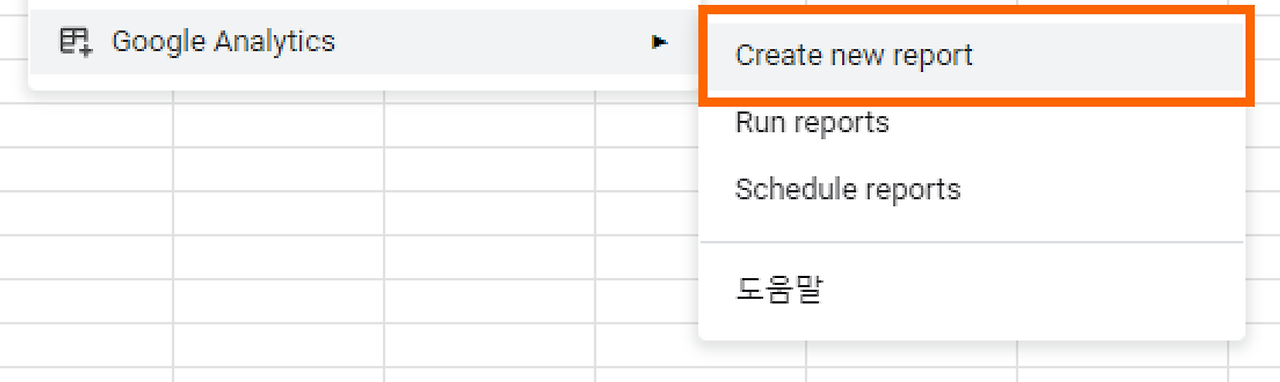The width and height of the screenshot is (1280, 382).
Task: Open the Google Analytics menu entry label
Action: click(x=223, y=42)
